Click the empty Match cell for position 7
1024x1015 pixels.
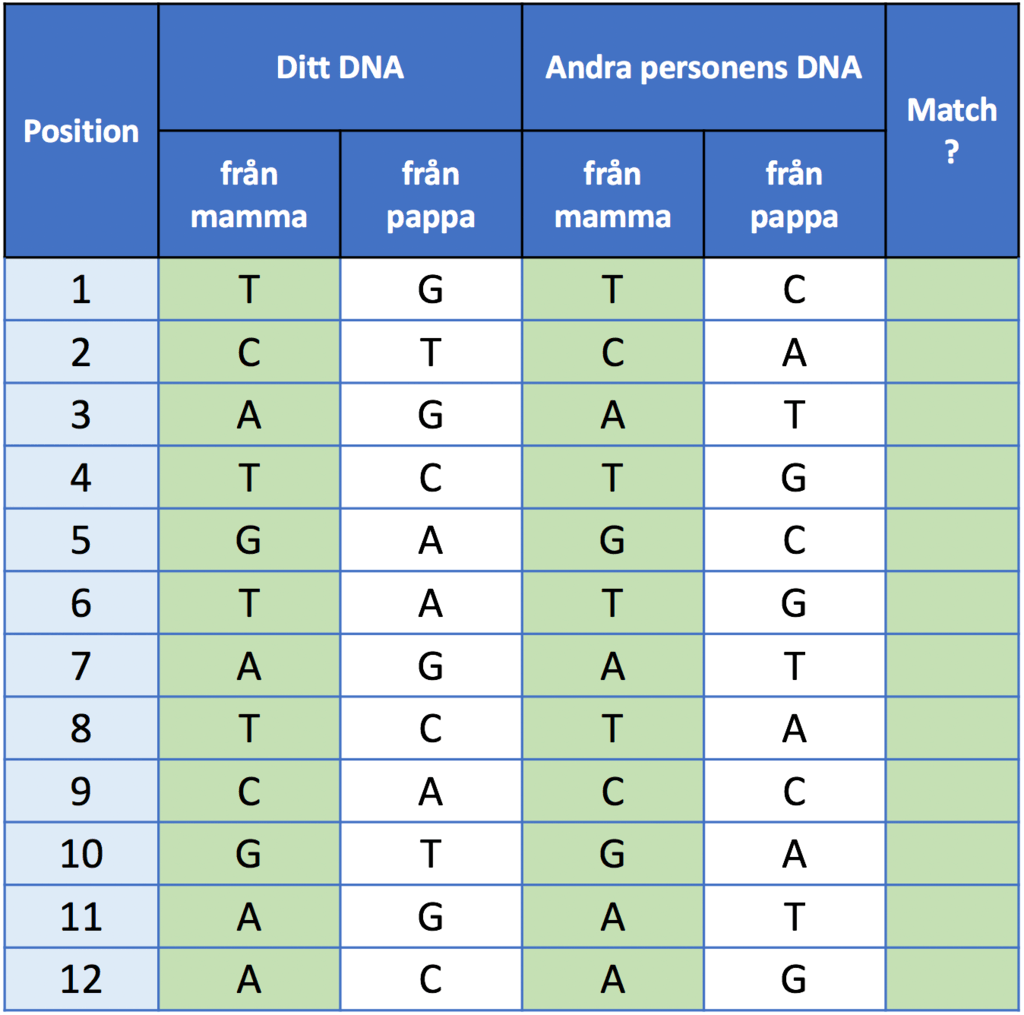(x=952, y=666)
